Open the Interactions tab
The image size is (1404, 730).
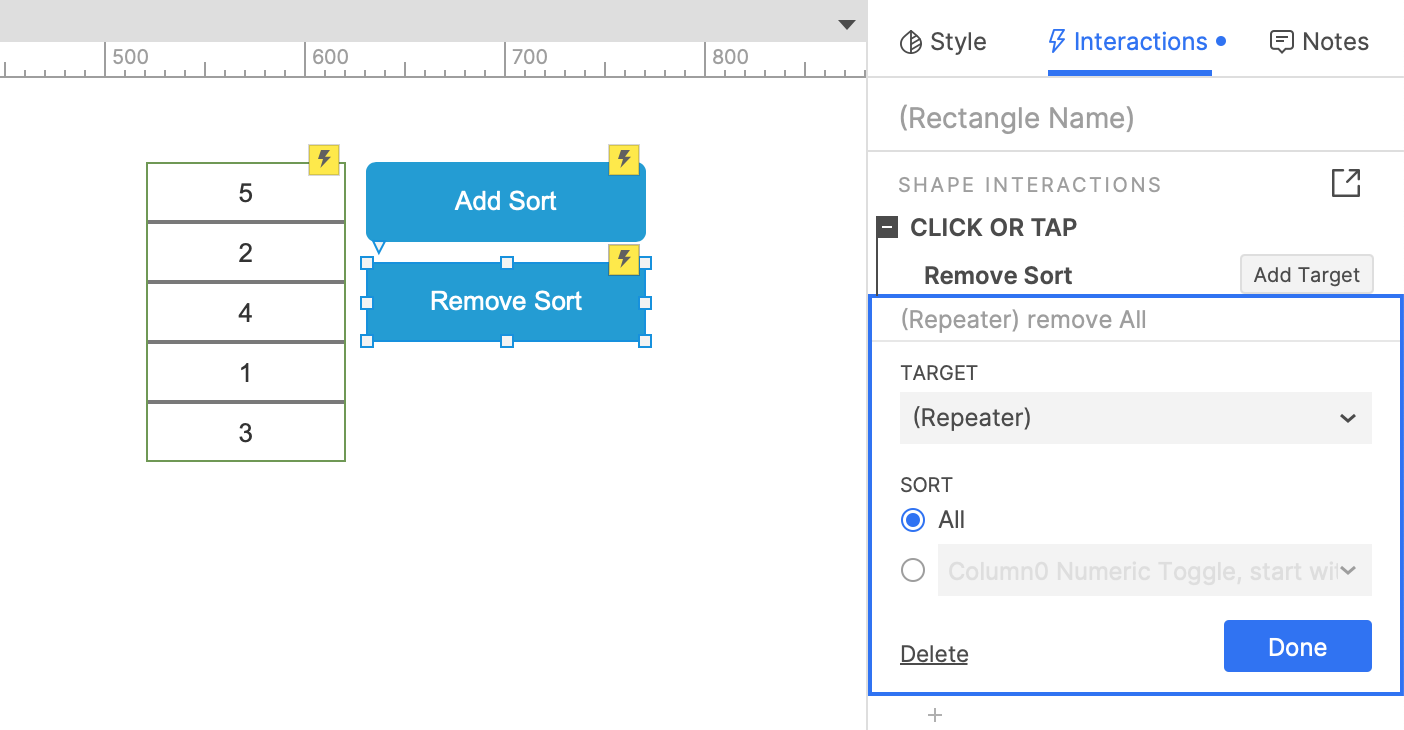coord(1129,42)
